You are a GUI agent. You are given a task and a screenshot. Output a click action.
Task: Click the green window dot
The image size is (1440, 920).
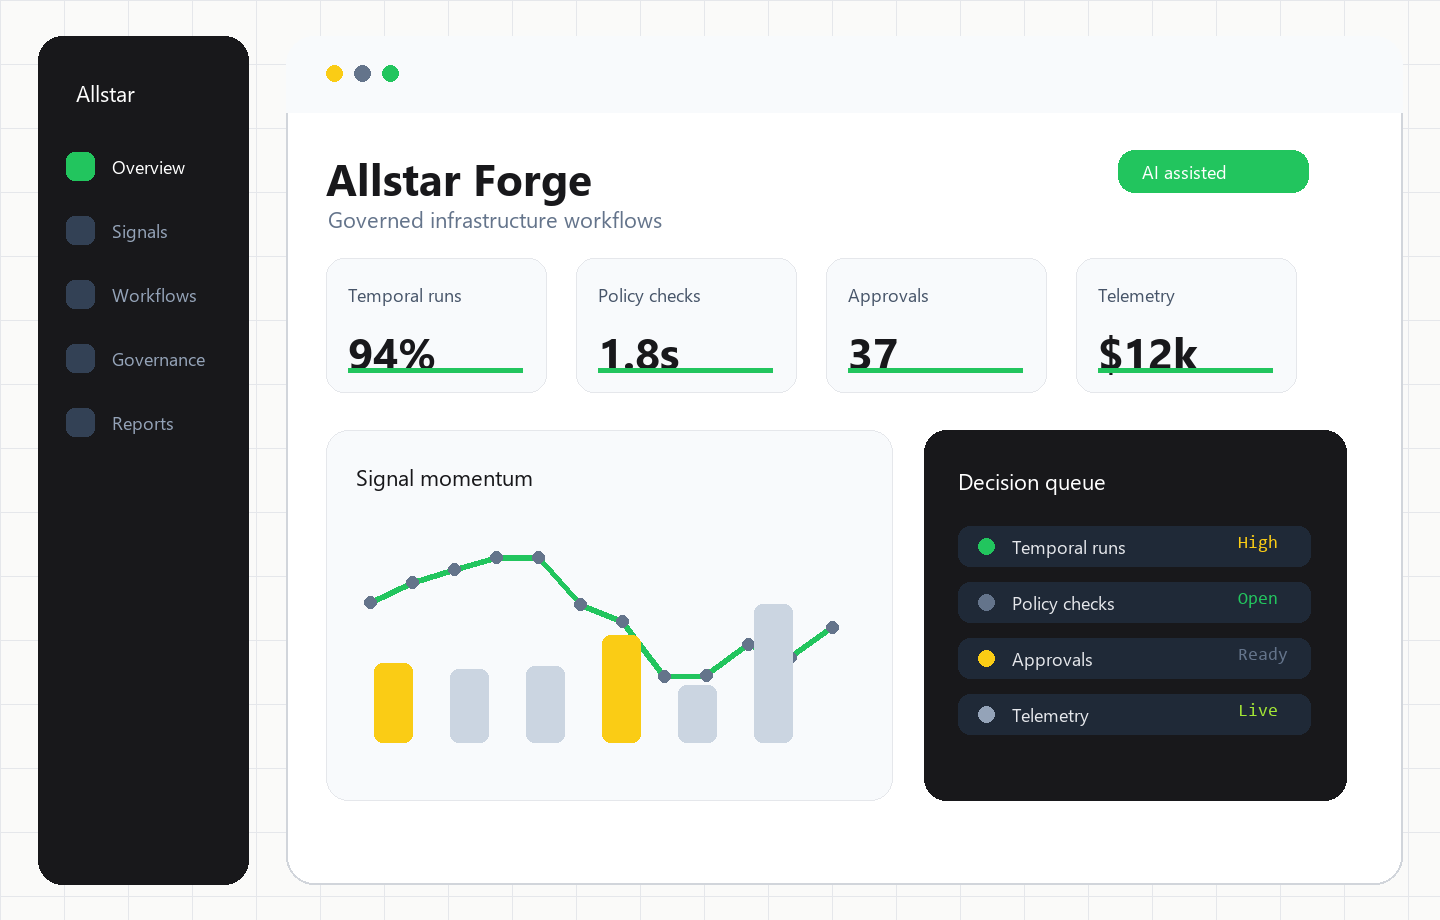[391, 73]
